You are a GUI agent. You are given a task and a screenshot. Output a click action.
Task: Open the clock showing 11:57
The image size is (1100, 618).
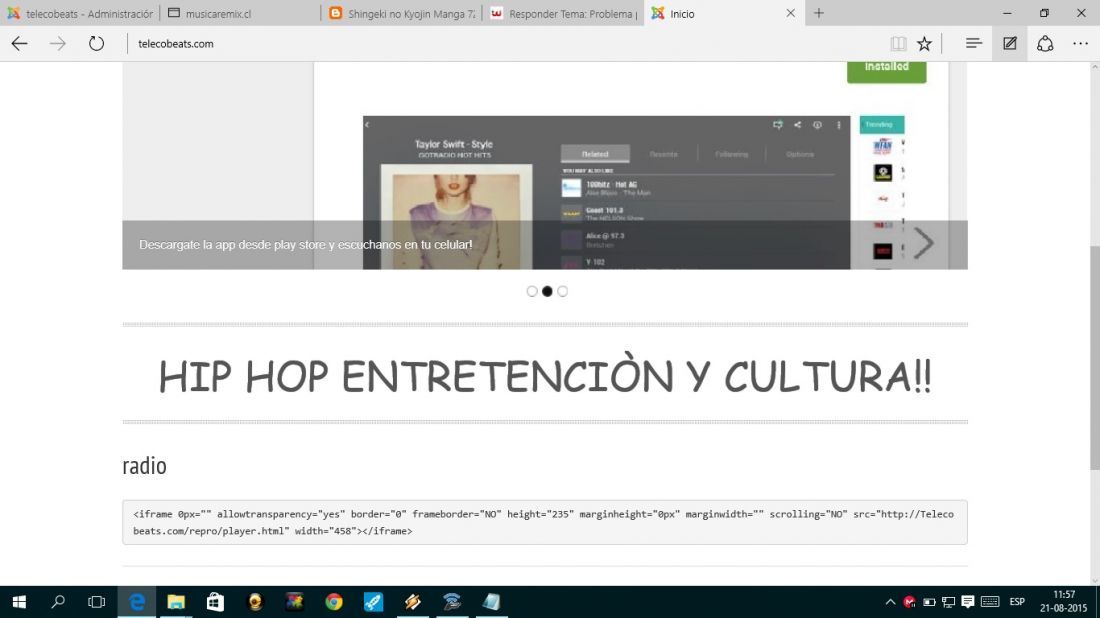click(1064, 602)
